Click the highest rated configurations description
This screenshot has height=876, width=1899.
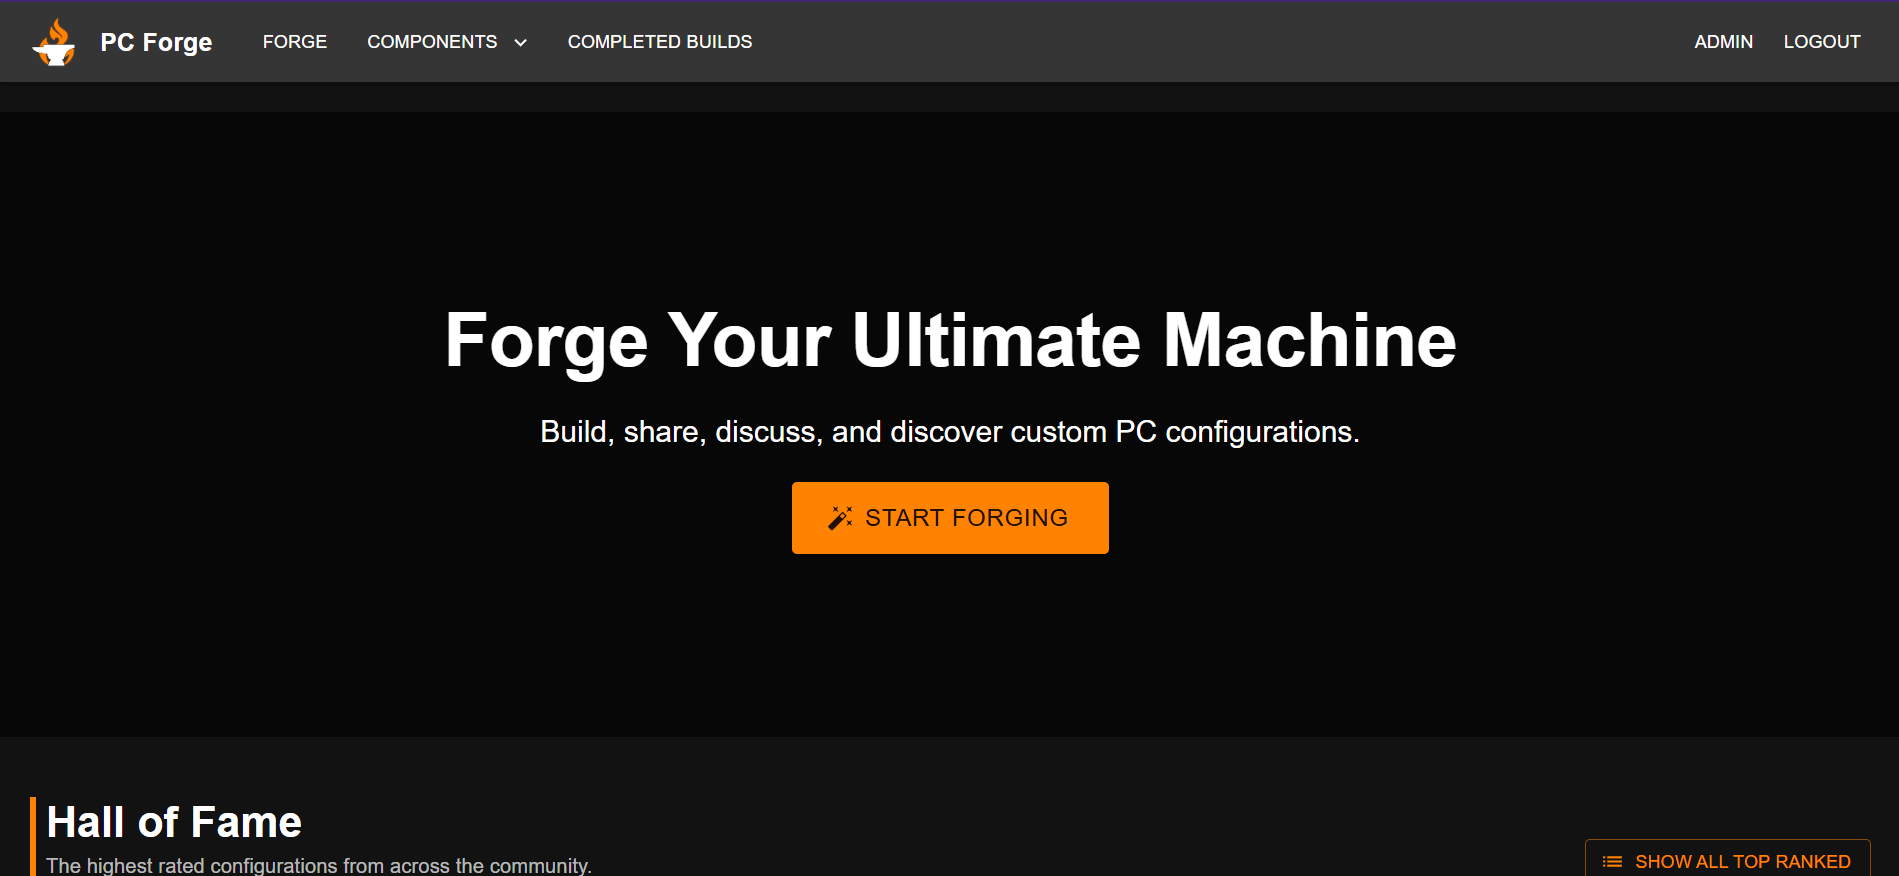coord(319,865)
